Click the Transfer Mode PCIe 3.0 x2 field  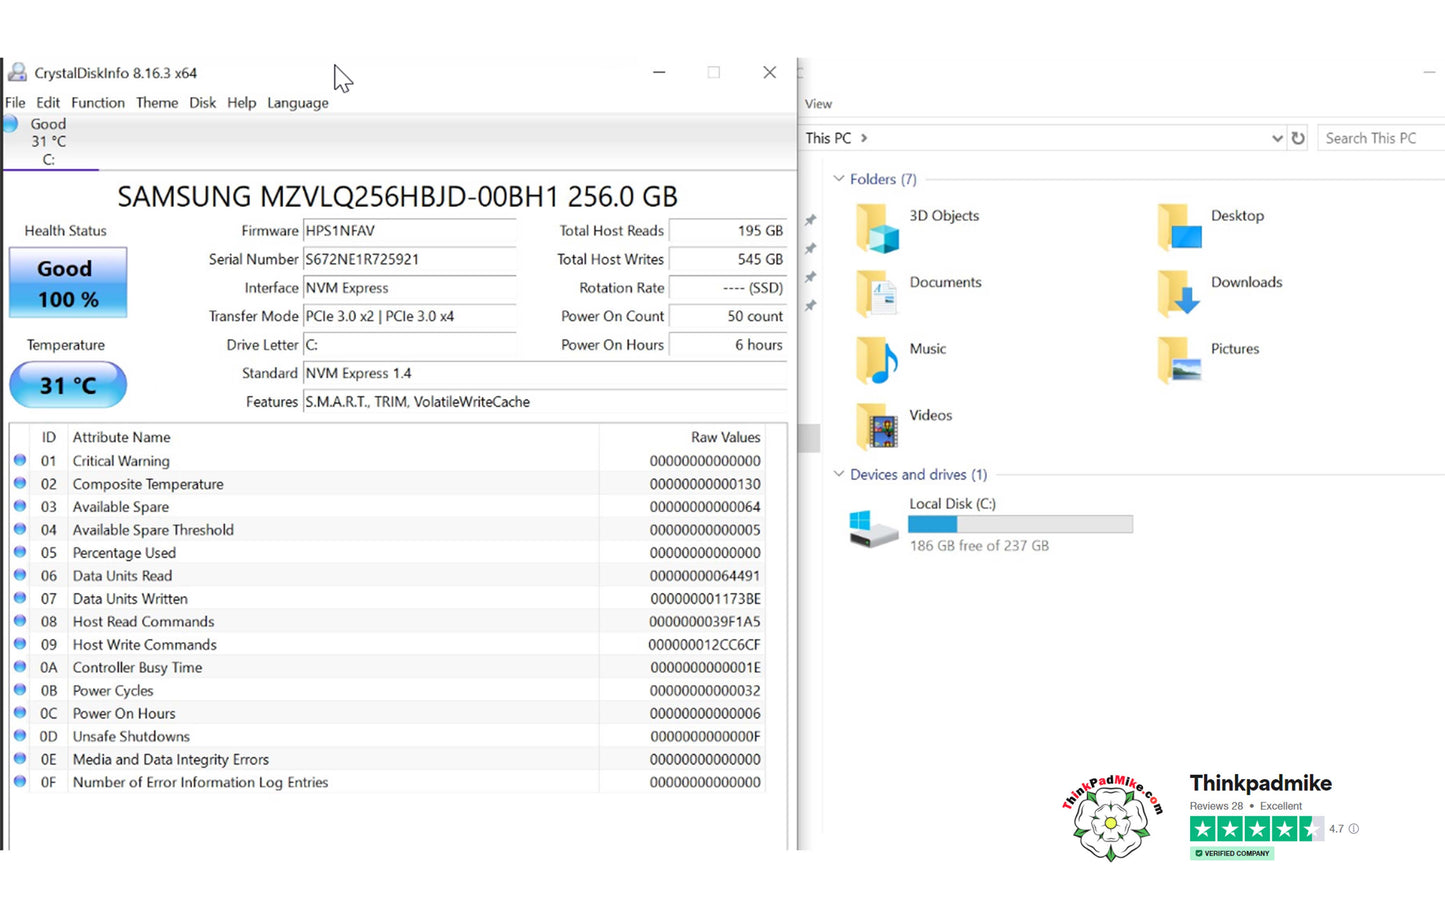pos(409,316)
